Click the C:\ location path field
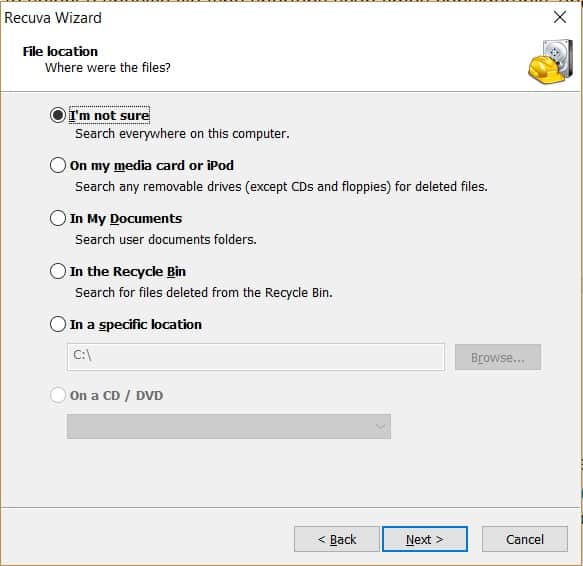 tap(256, 357)
